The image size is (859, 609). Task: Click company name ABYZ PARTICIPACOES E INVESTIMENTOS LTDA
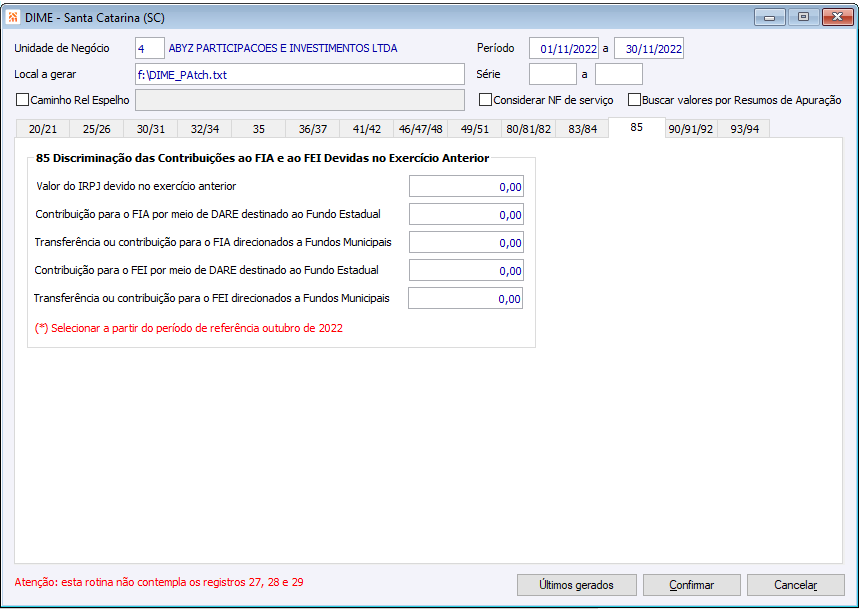[x=283, y=48]
